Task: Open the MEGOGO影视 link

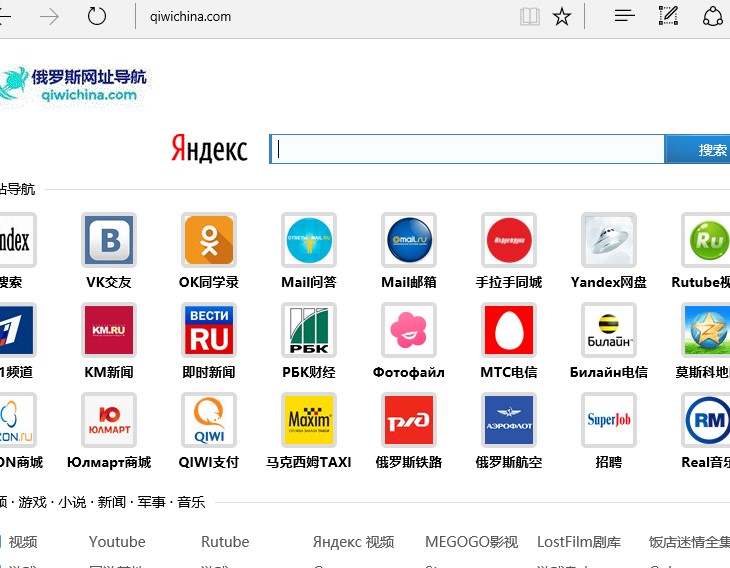Action: pyautogui.click(x=472, y=542)
